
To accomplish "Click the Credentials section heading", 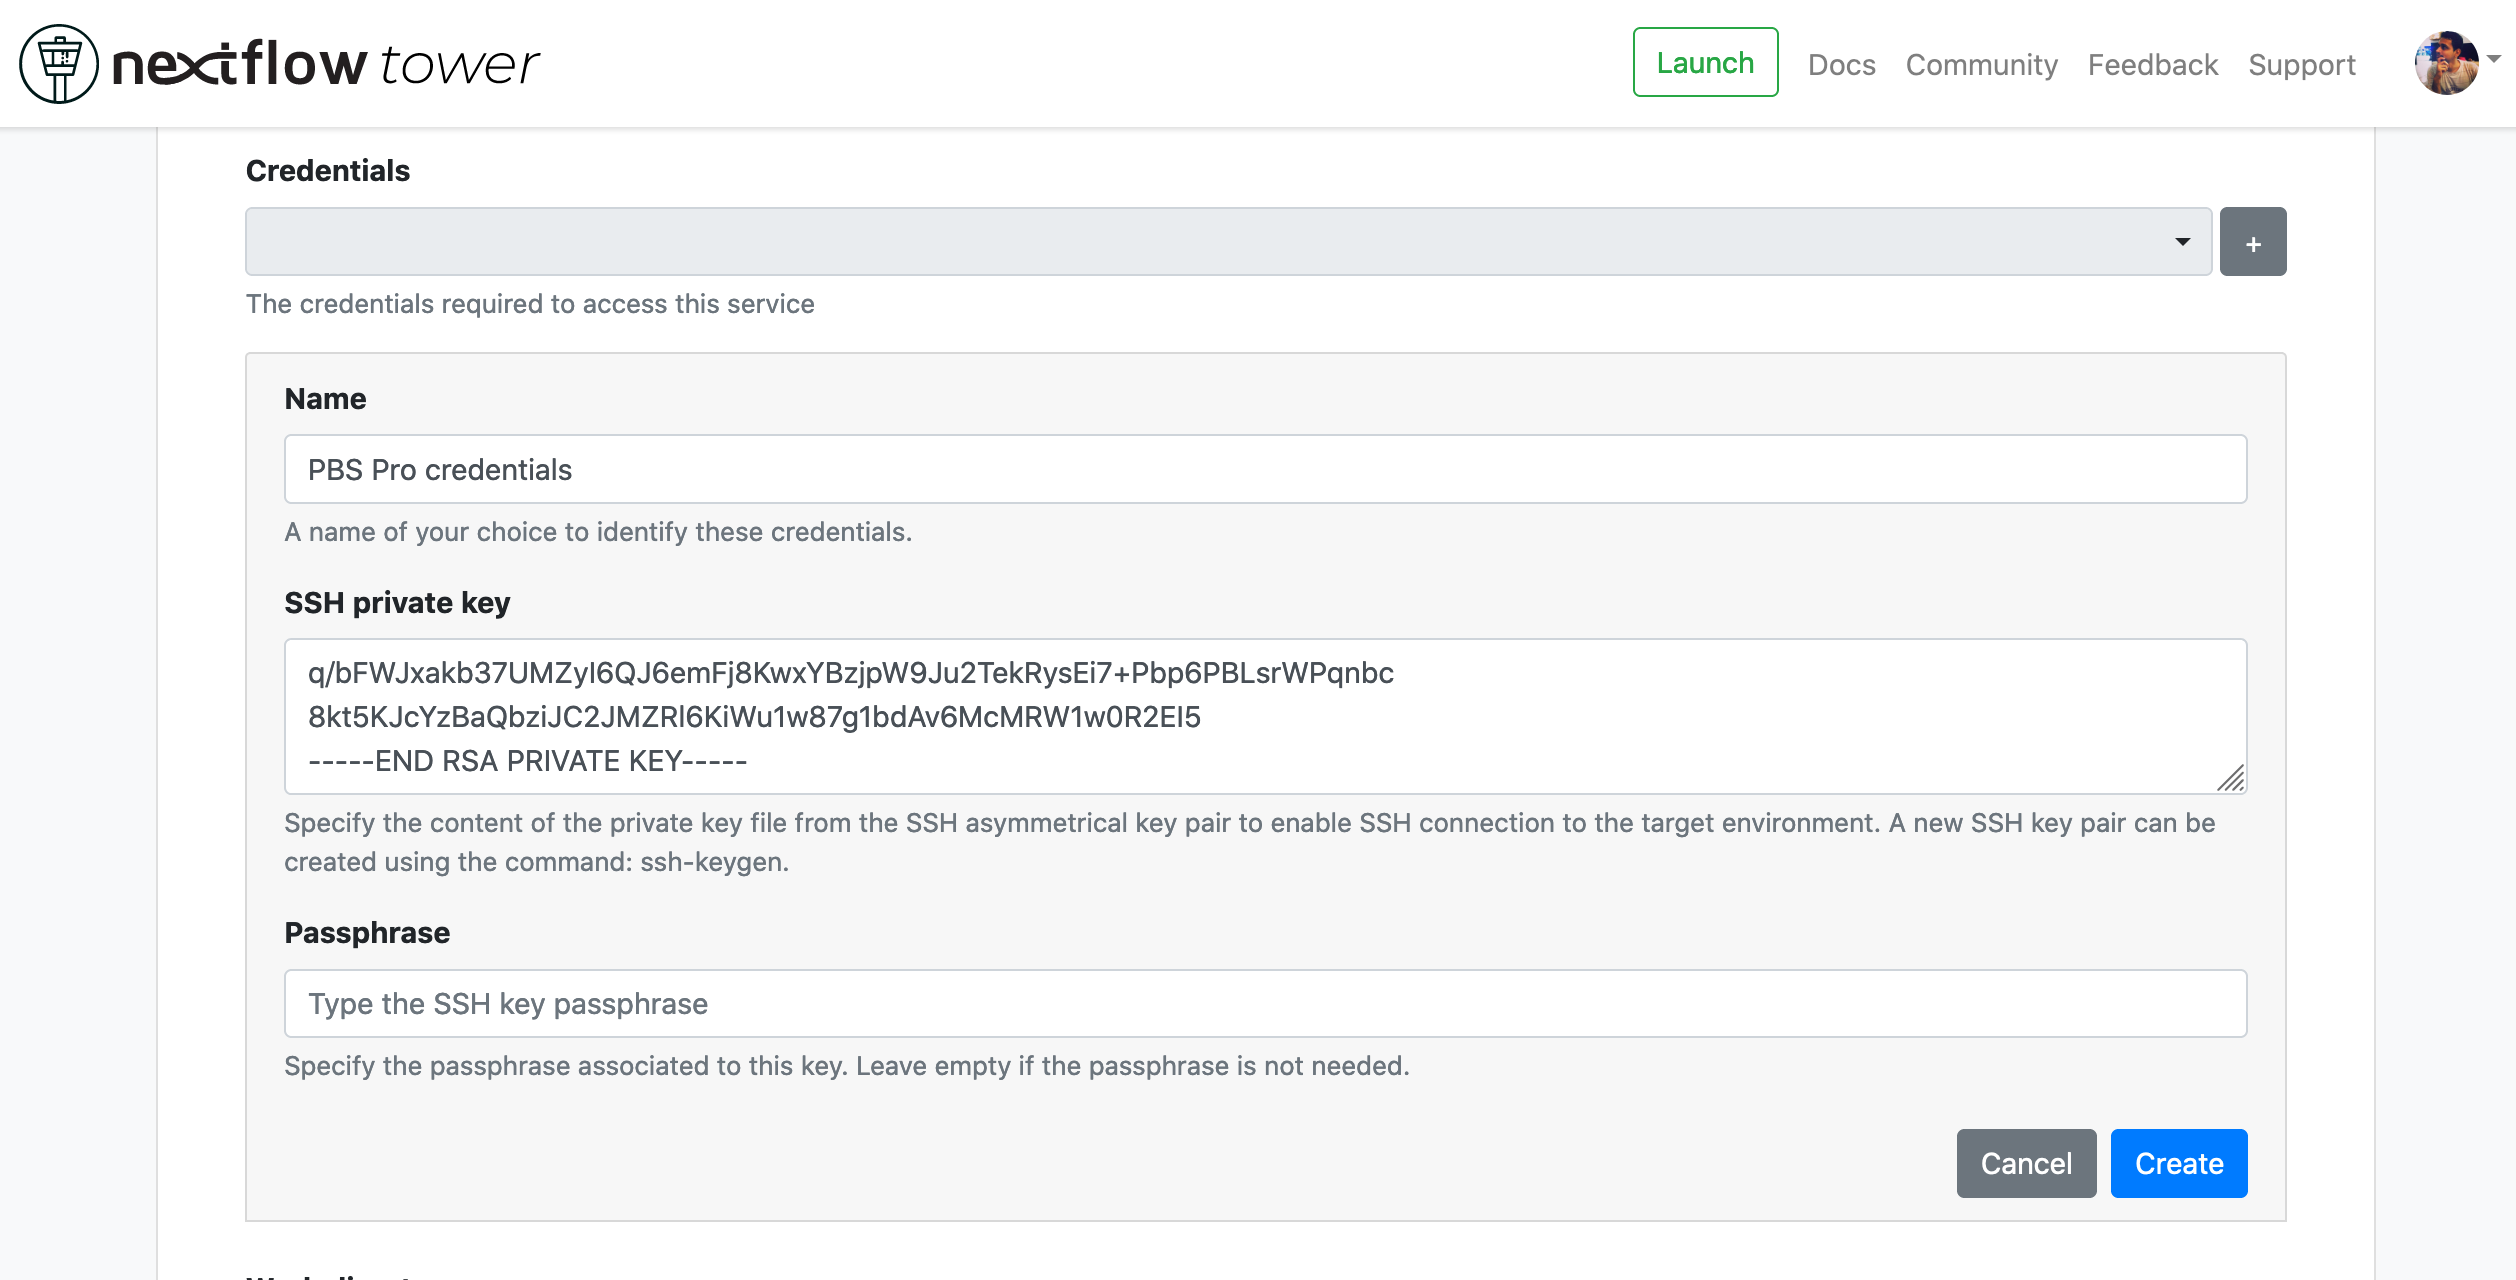I will click(x=328, y=171).
